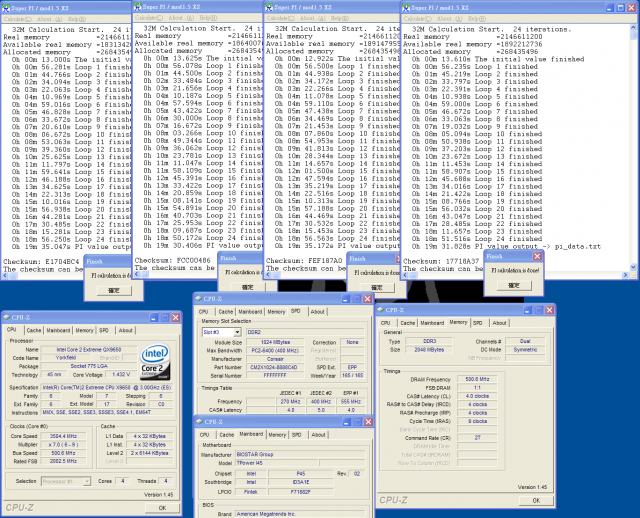Image resolution: width=640 pixels, height=518 pixels.
Task: Click Package value 'Socket 775 LGA'
Action: point(89,366)
